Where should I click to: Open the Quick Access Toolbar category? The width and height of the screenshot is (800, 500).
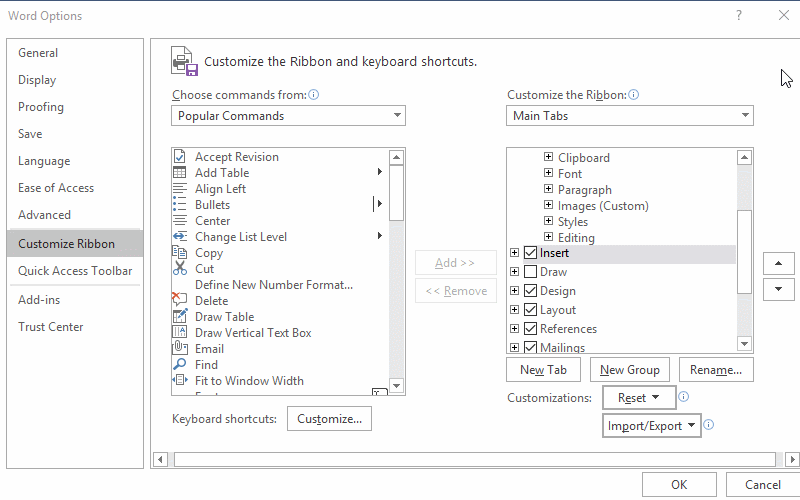(75, 270)
